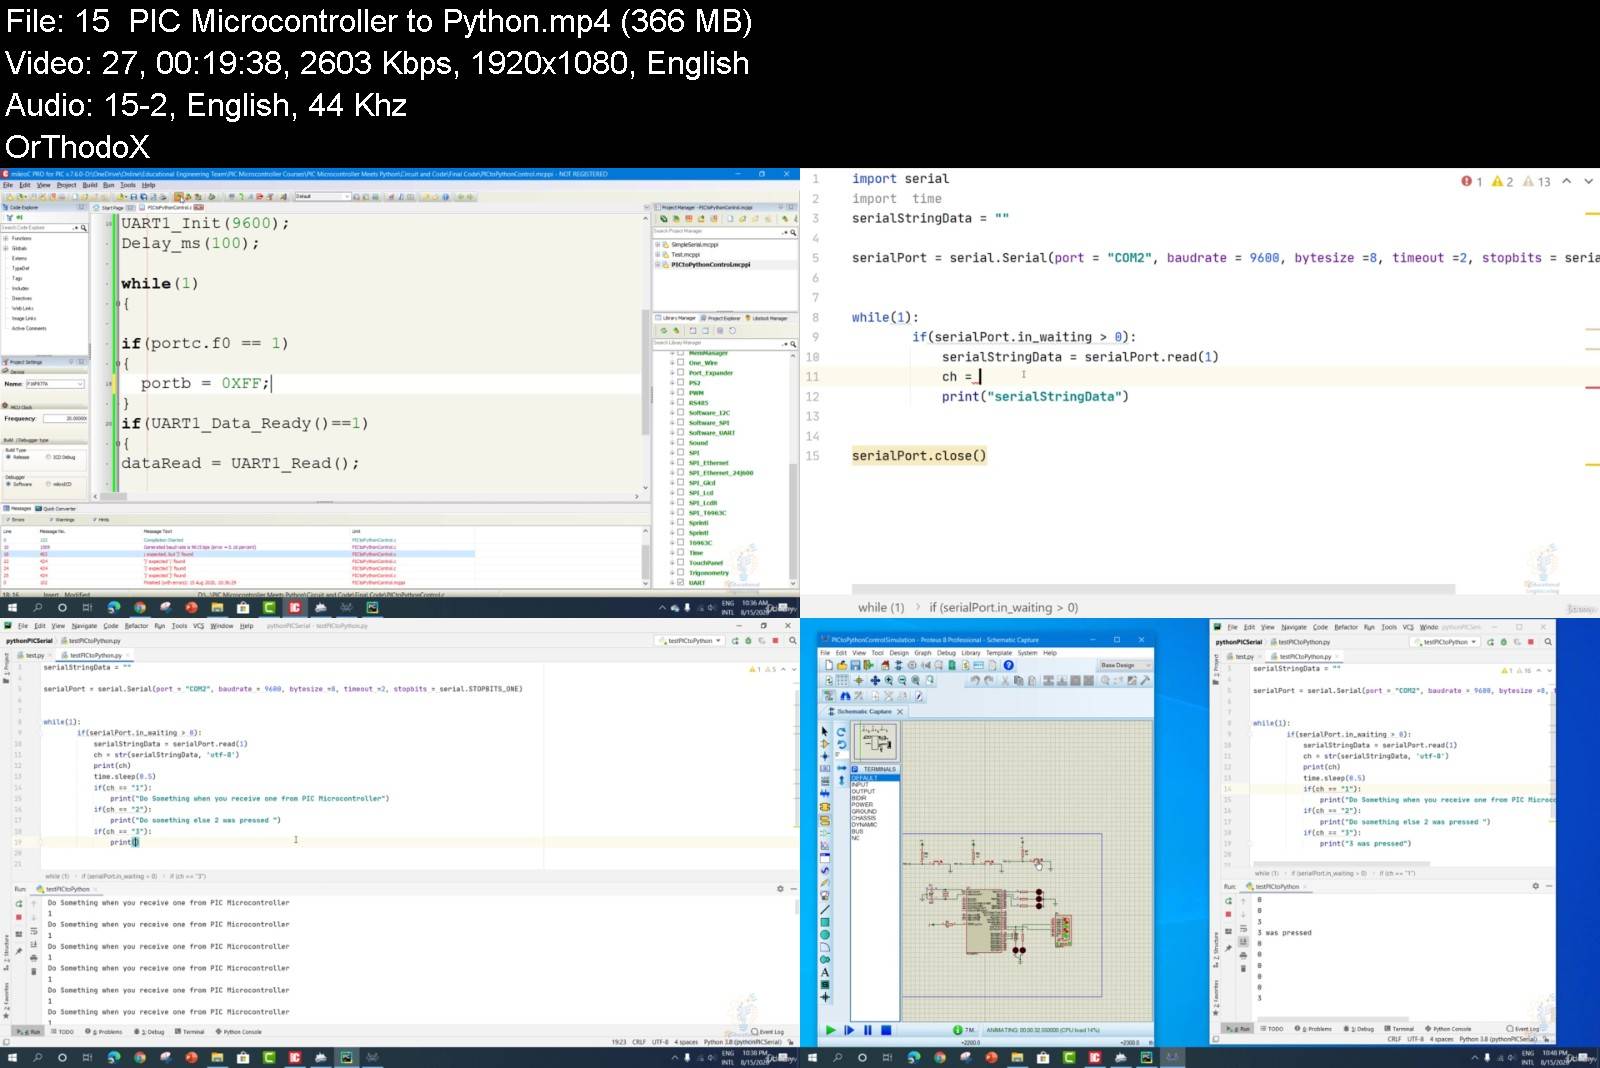This screenshot has height=1068, width=1600.
Task: Open run configuration dropdown in bottom-right PyCharm
Action: (1446, 642)
